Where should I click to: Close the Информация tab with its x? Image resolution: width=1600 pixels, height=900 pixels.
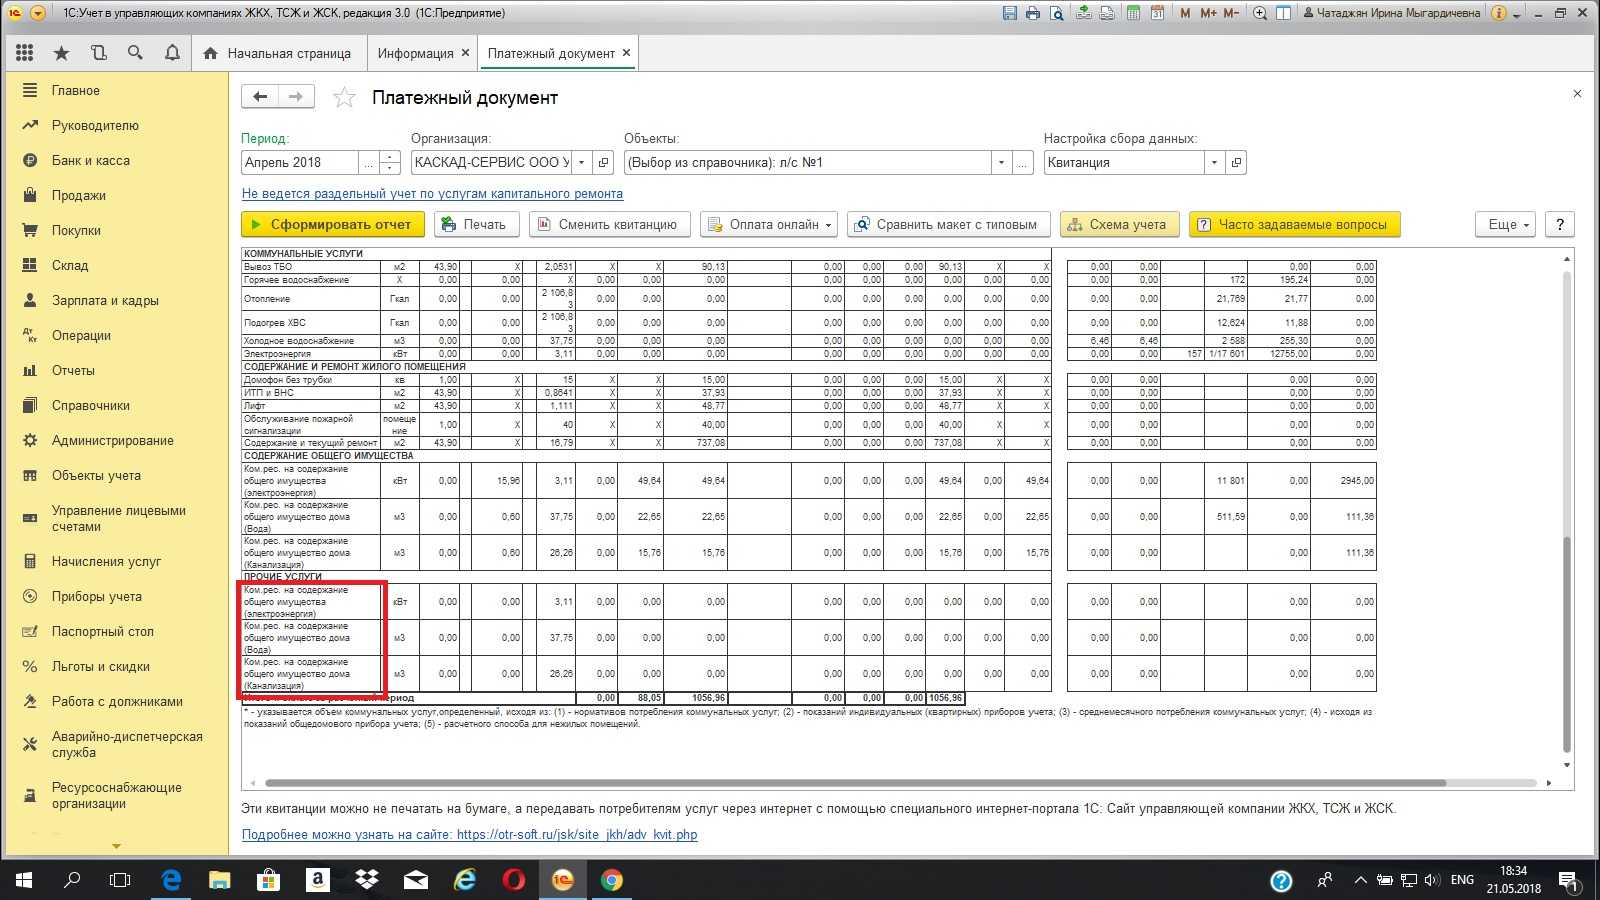[x=465, y=53]
